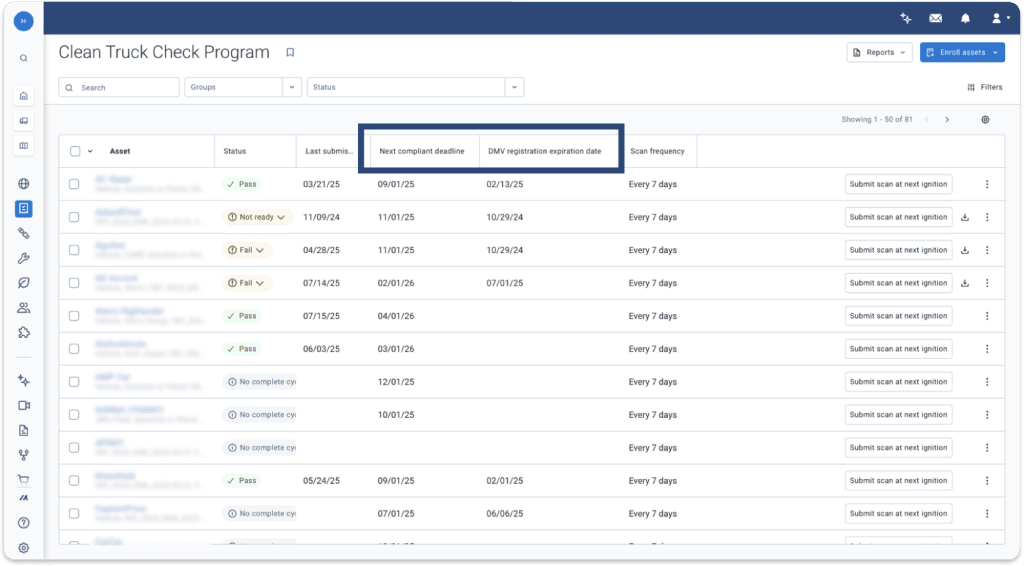Click the bookmark icon beside the page title

click(290, 53)
